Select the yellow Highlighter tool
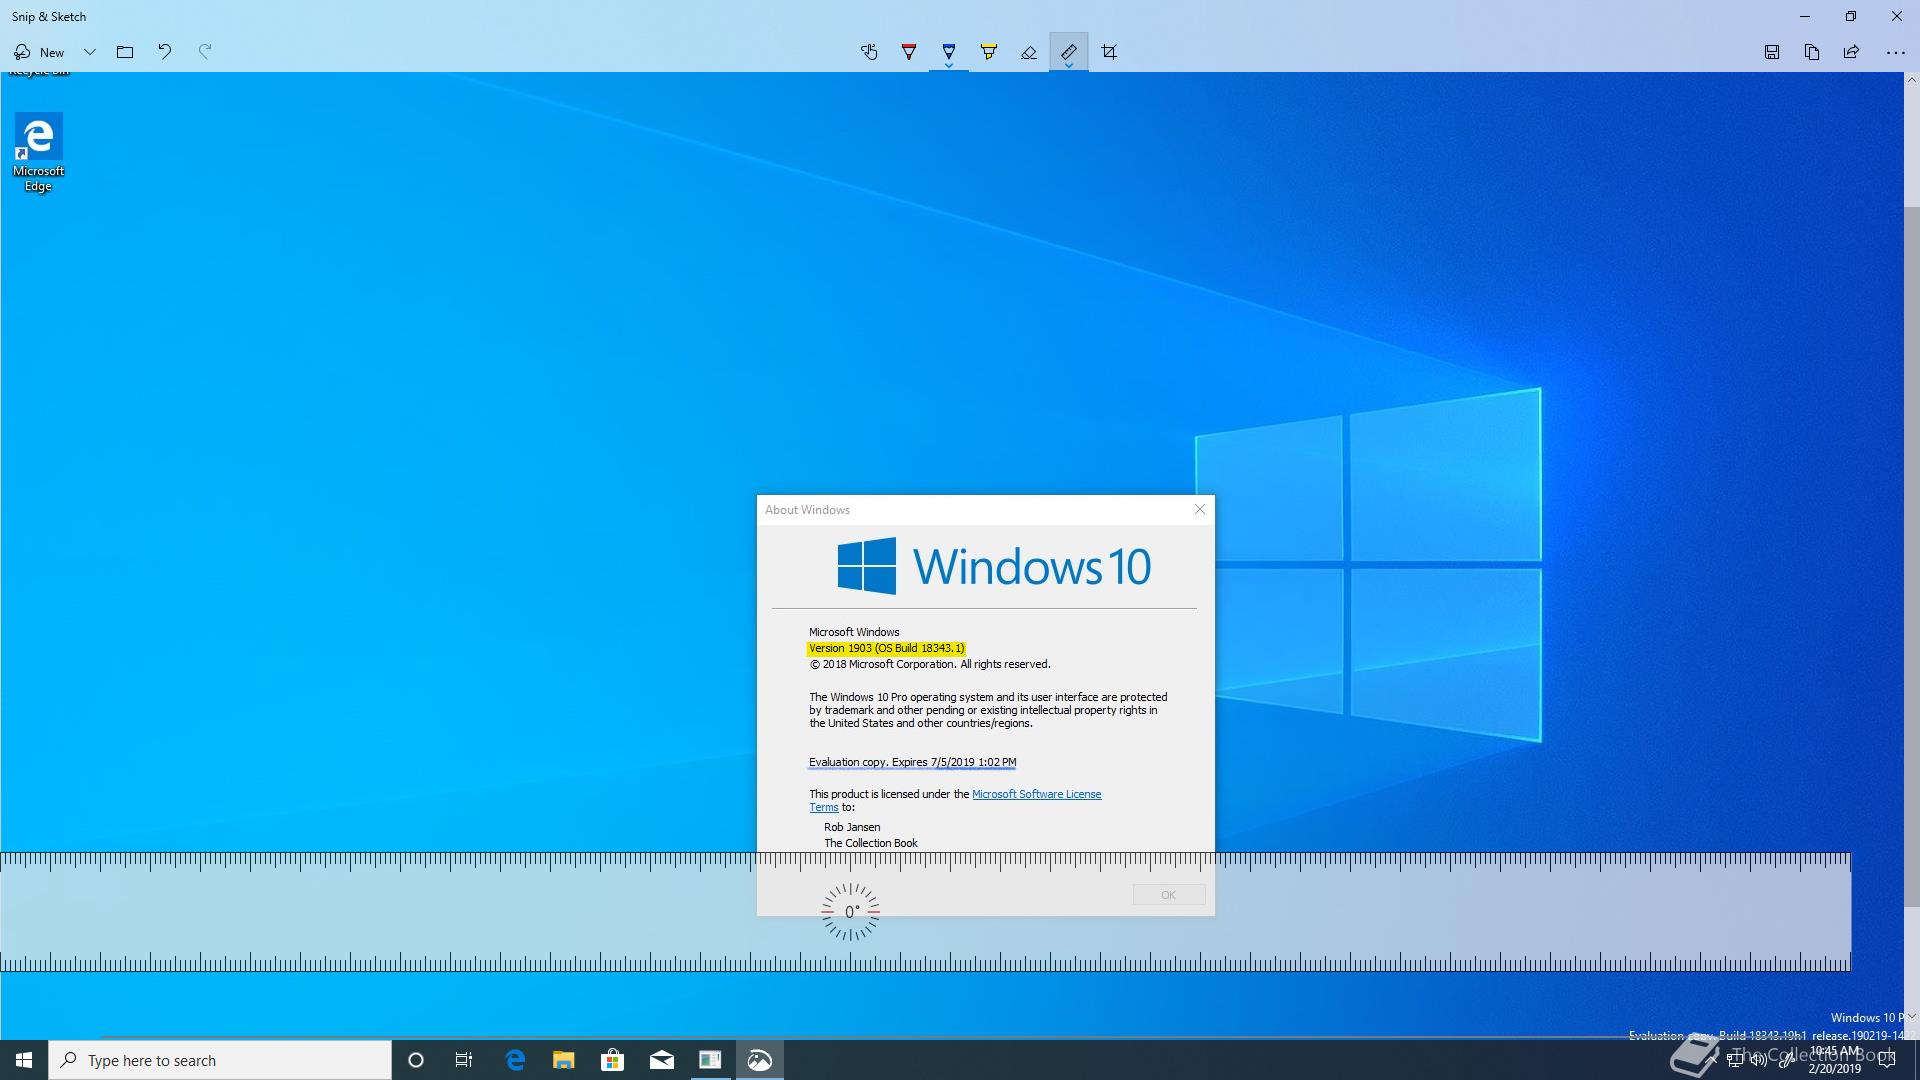Image resolution: width=1920 pixels, height=1080 pixels. (989, 52)
